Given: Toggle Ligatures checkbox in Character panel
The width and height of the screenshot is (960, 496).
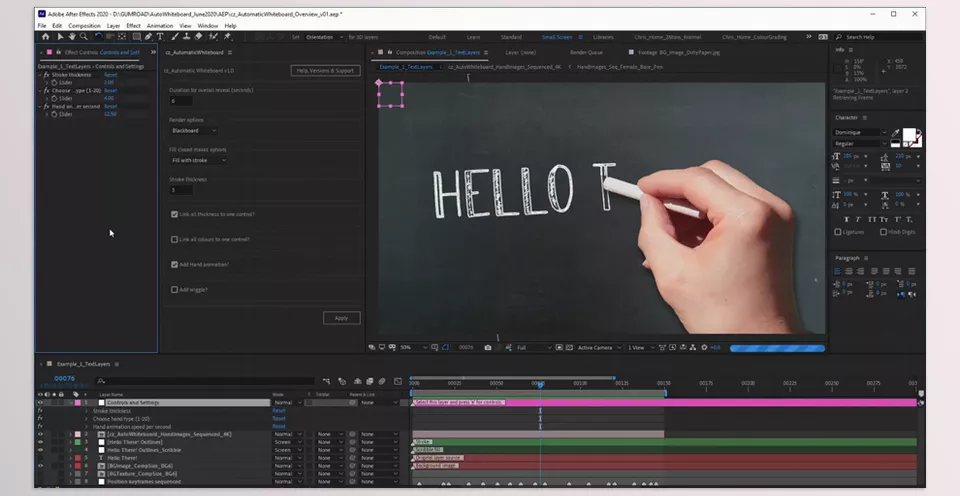Looking at the screenshot, I should (838, 232).
